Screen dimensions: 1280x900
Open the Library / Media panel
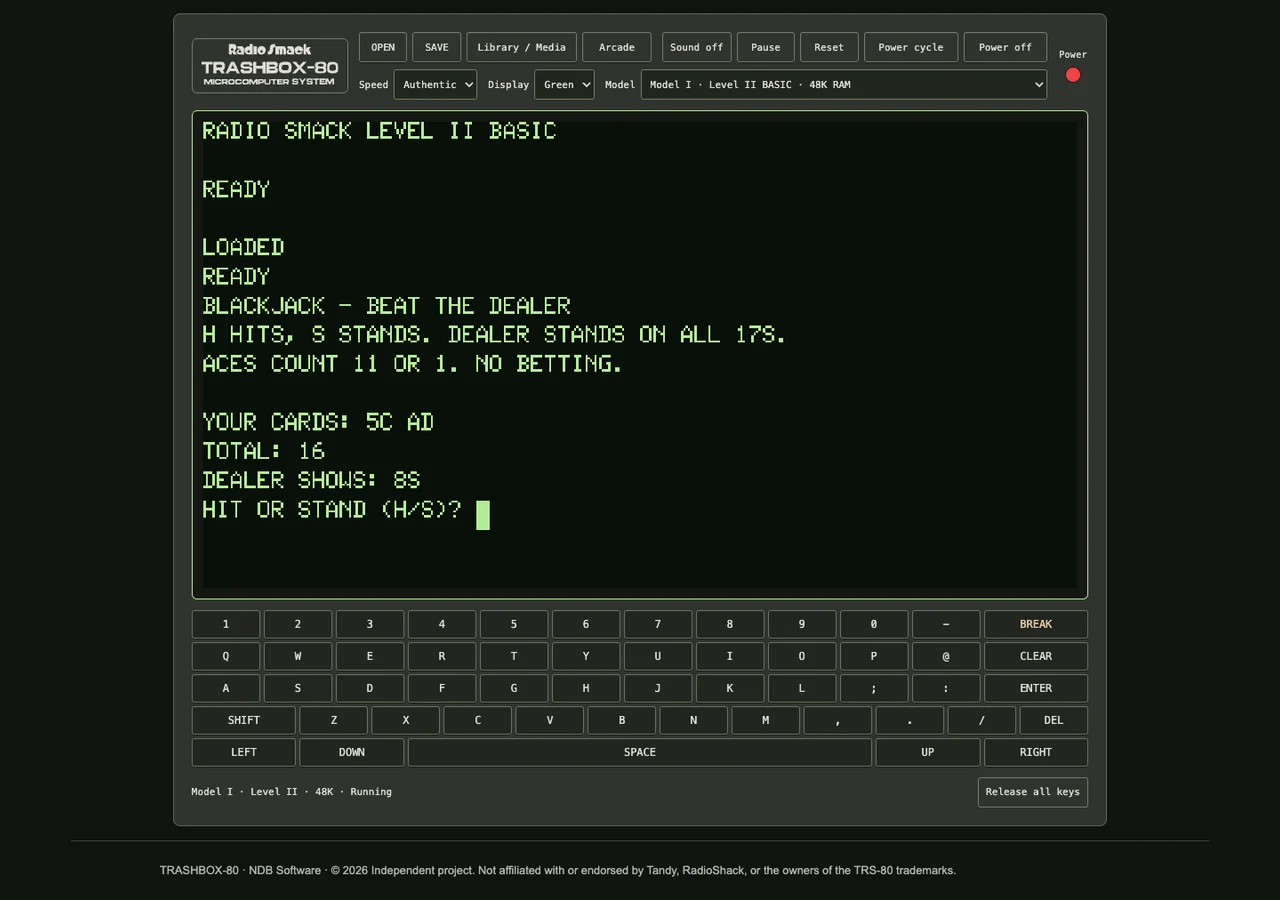(x=521, y=47)
